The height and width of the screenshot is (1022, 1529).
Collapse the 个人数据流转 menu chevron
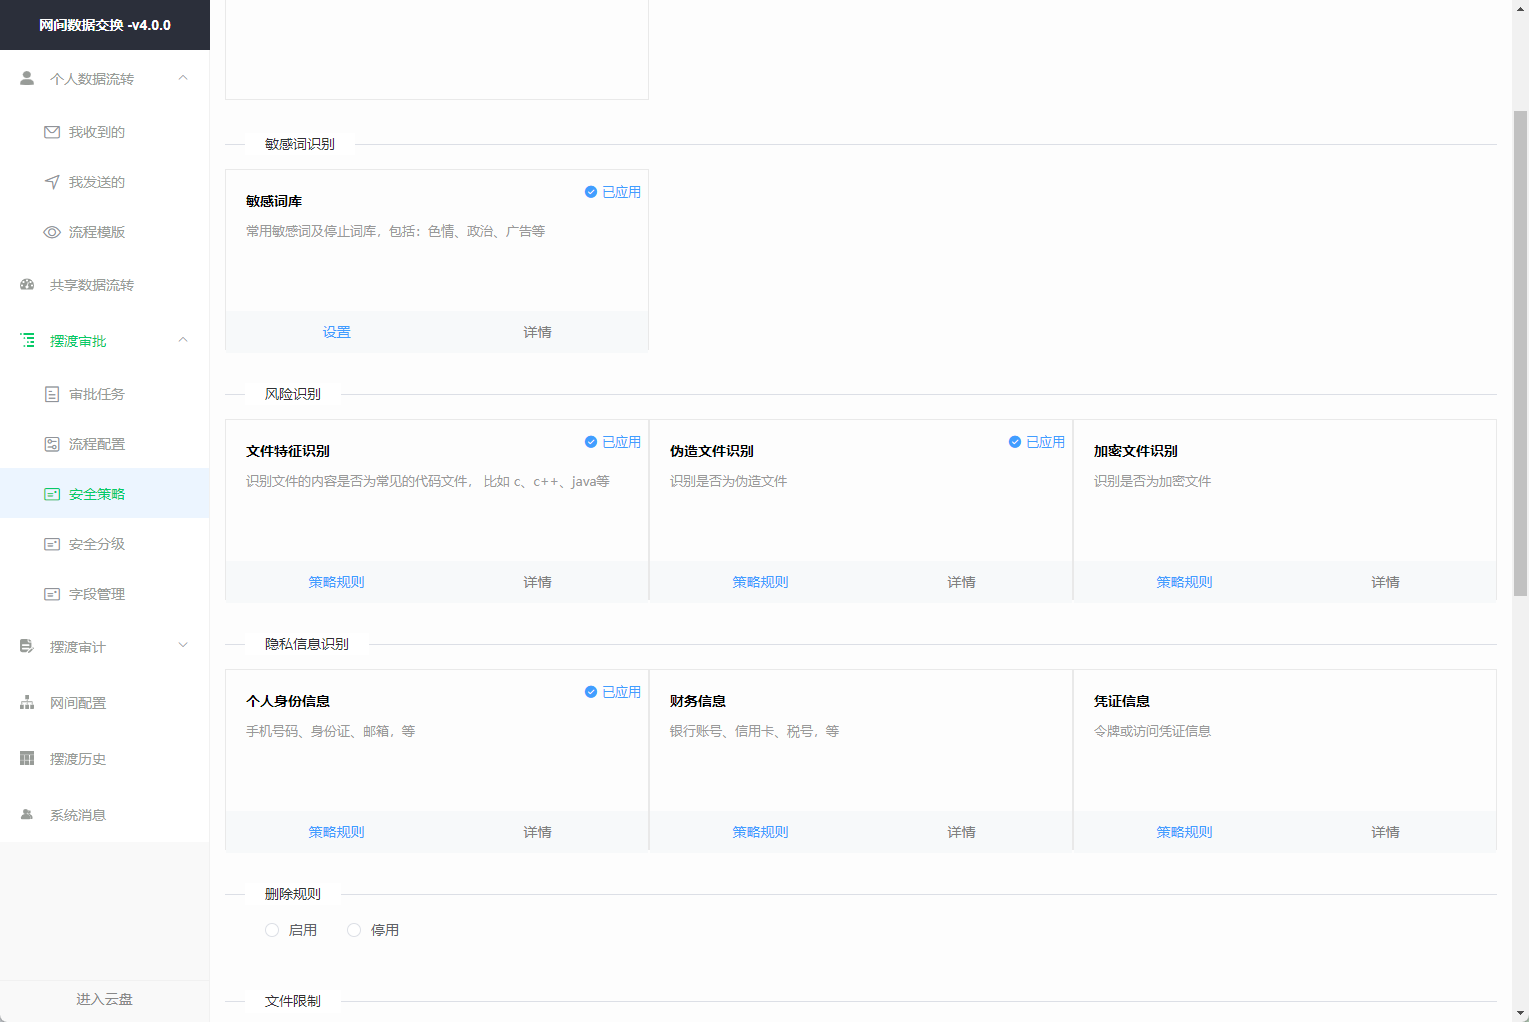pos(183,78)
